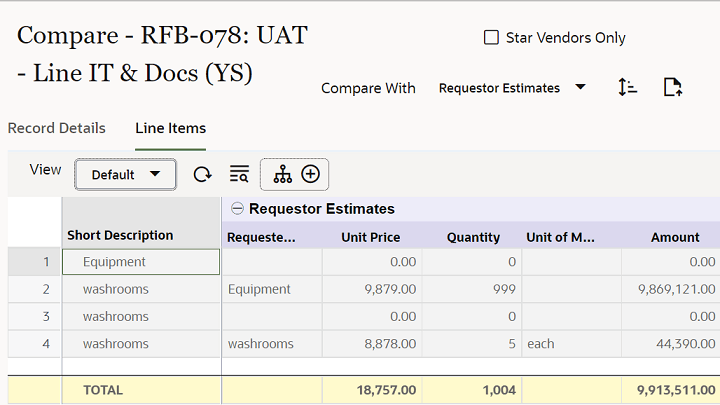
Task: Click the 8,878.00 unit price cell
Action: tap(371, 344)
